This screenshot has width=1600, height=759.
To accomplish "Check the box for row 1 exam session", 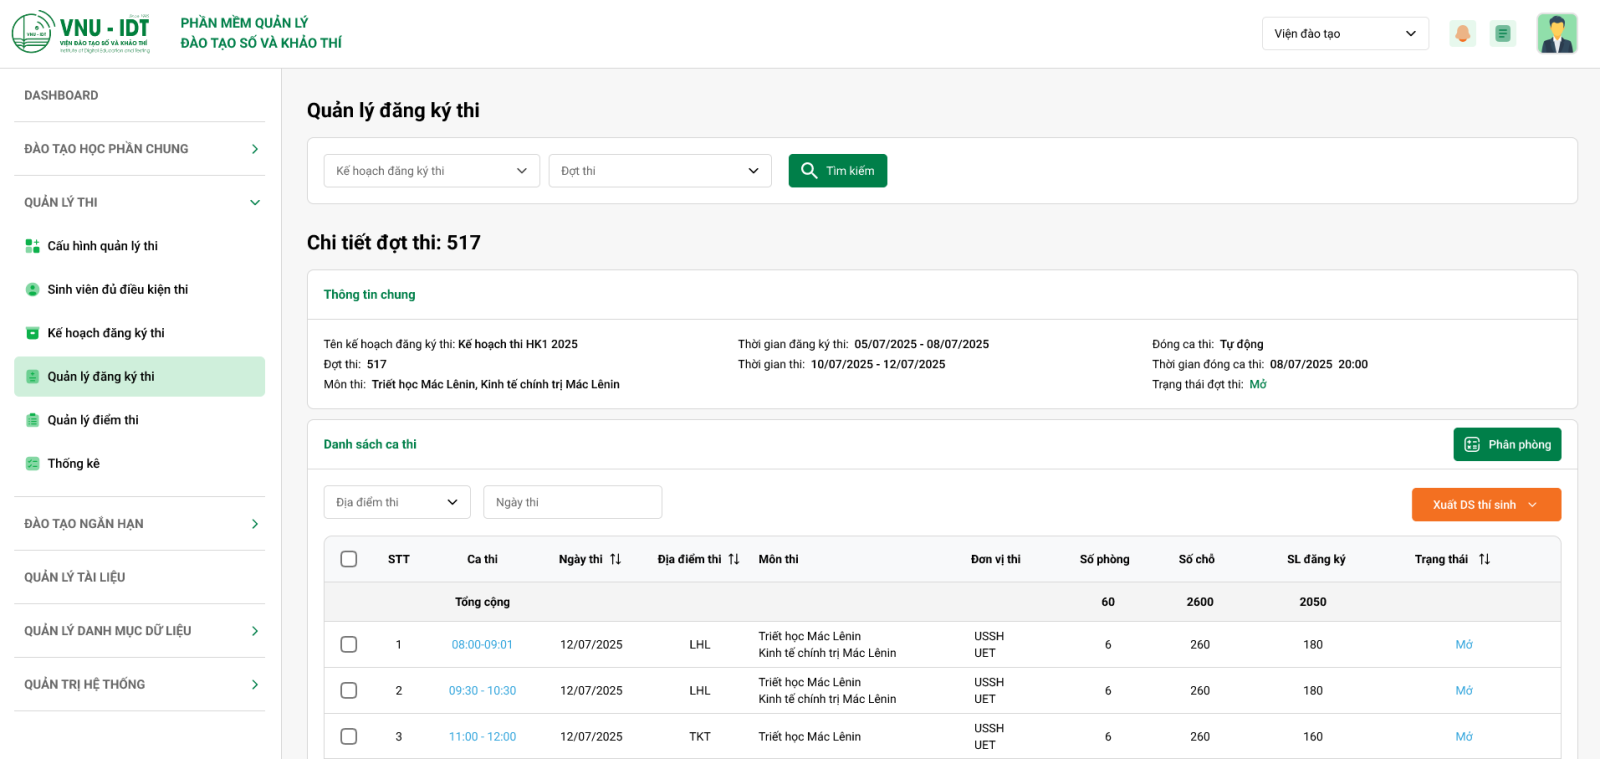I will click(x=349, y=645).
